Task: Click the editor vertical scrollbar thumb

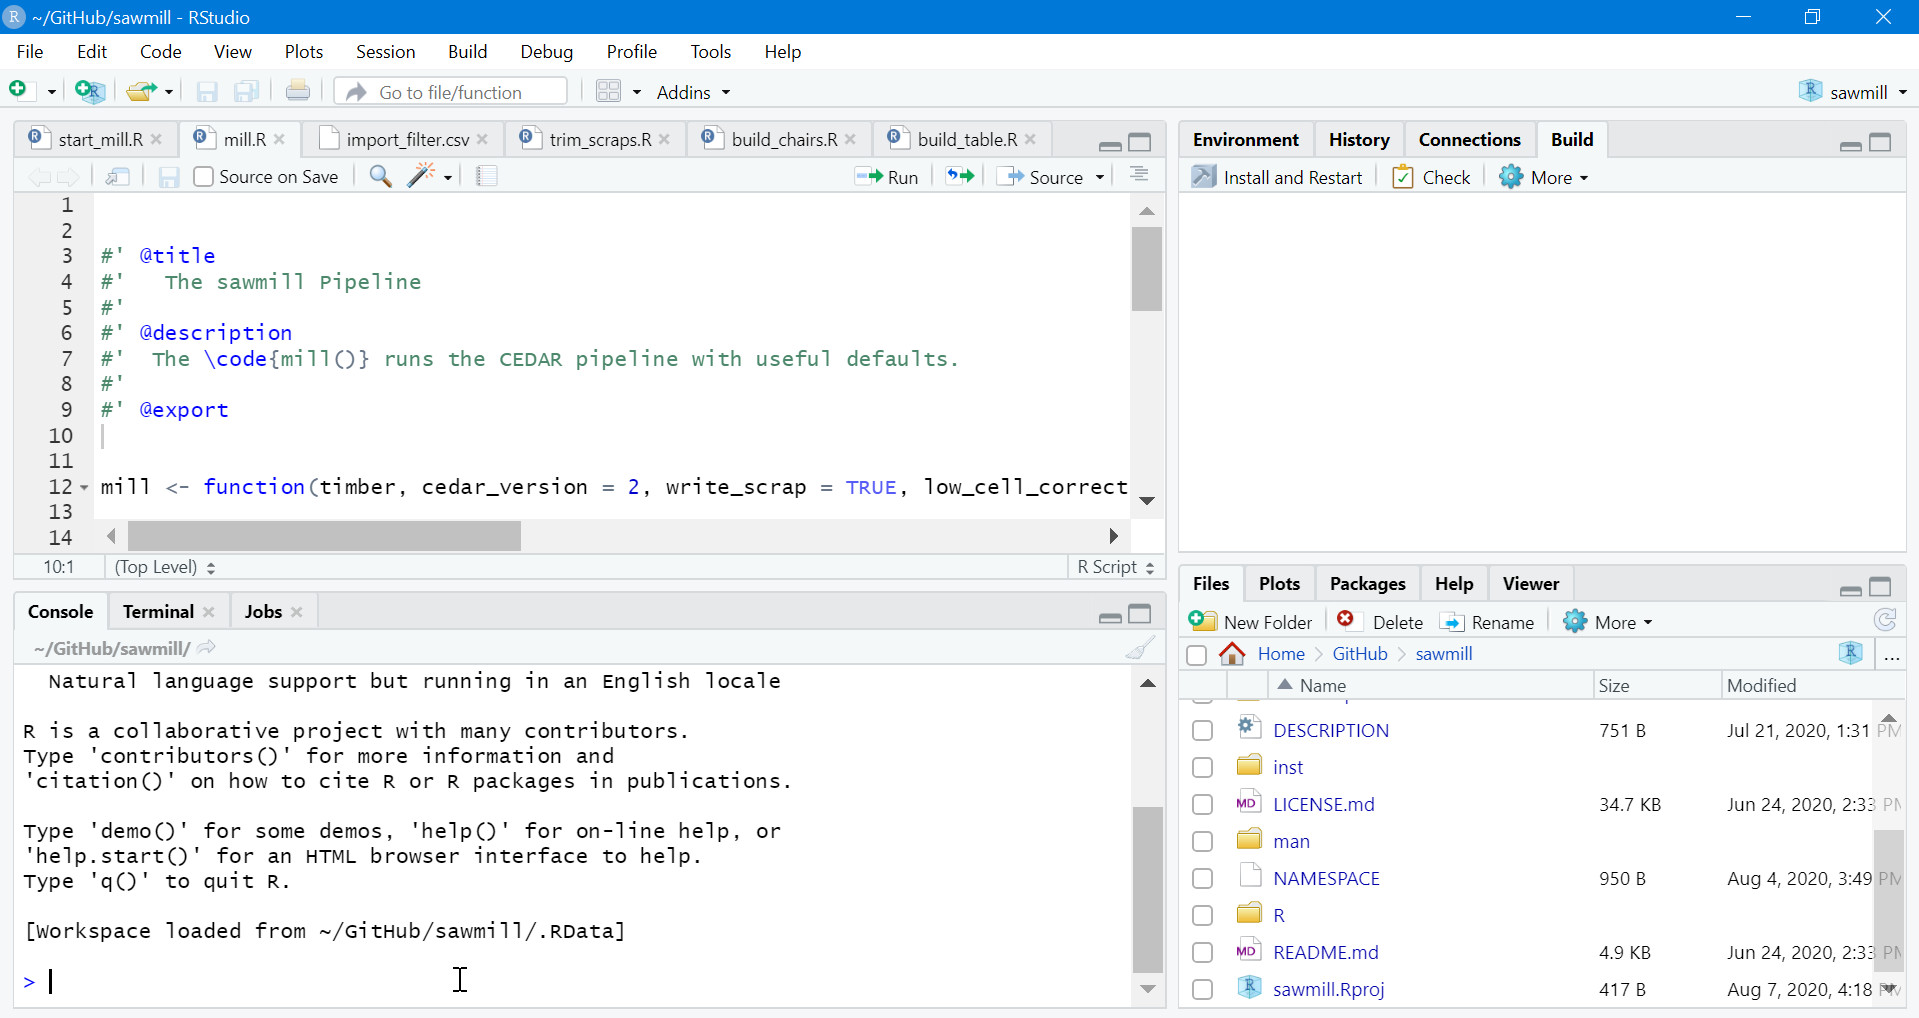Action: [1147, 269]
